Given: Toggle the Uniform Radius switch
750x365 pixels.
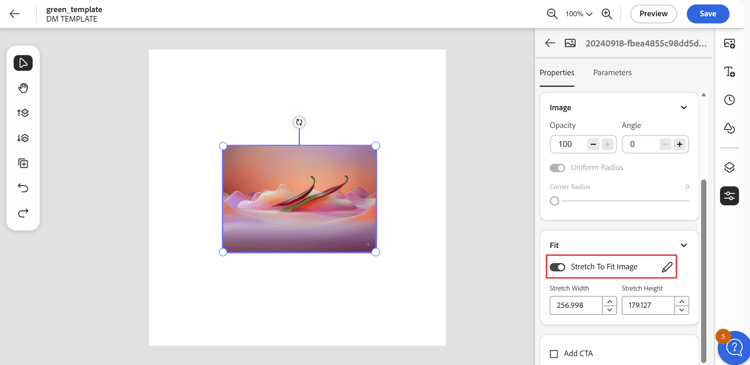Looking at the screenshot, I should pos(557,168).
